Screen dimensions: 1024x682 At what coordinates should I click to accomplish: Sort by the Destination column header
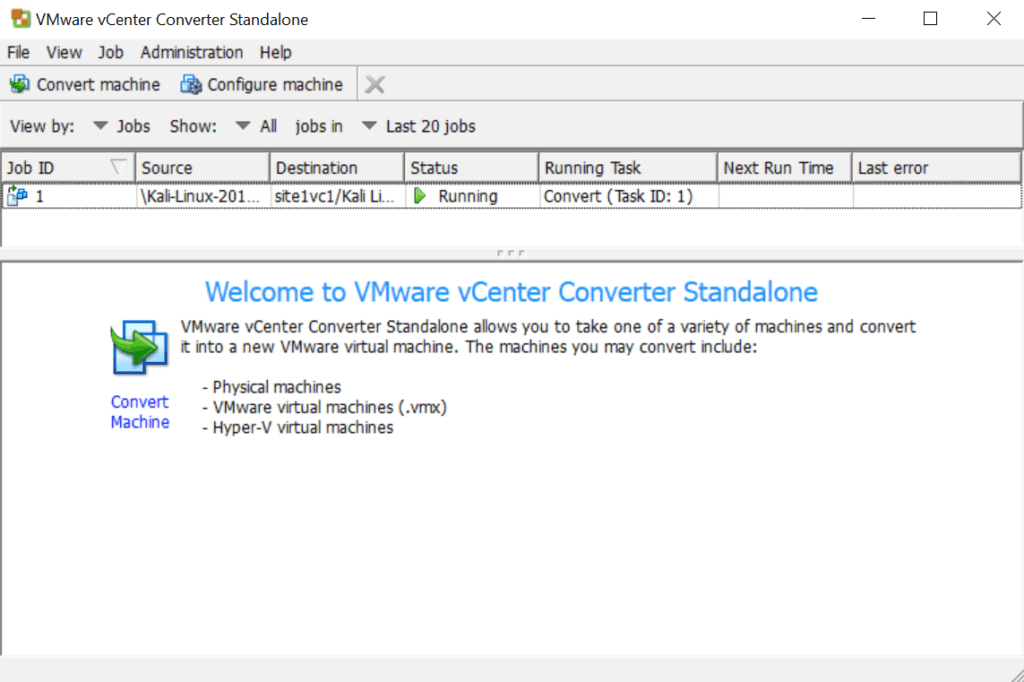(337, 167)
